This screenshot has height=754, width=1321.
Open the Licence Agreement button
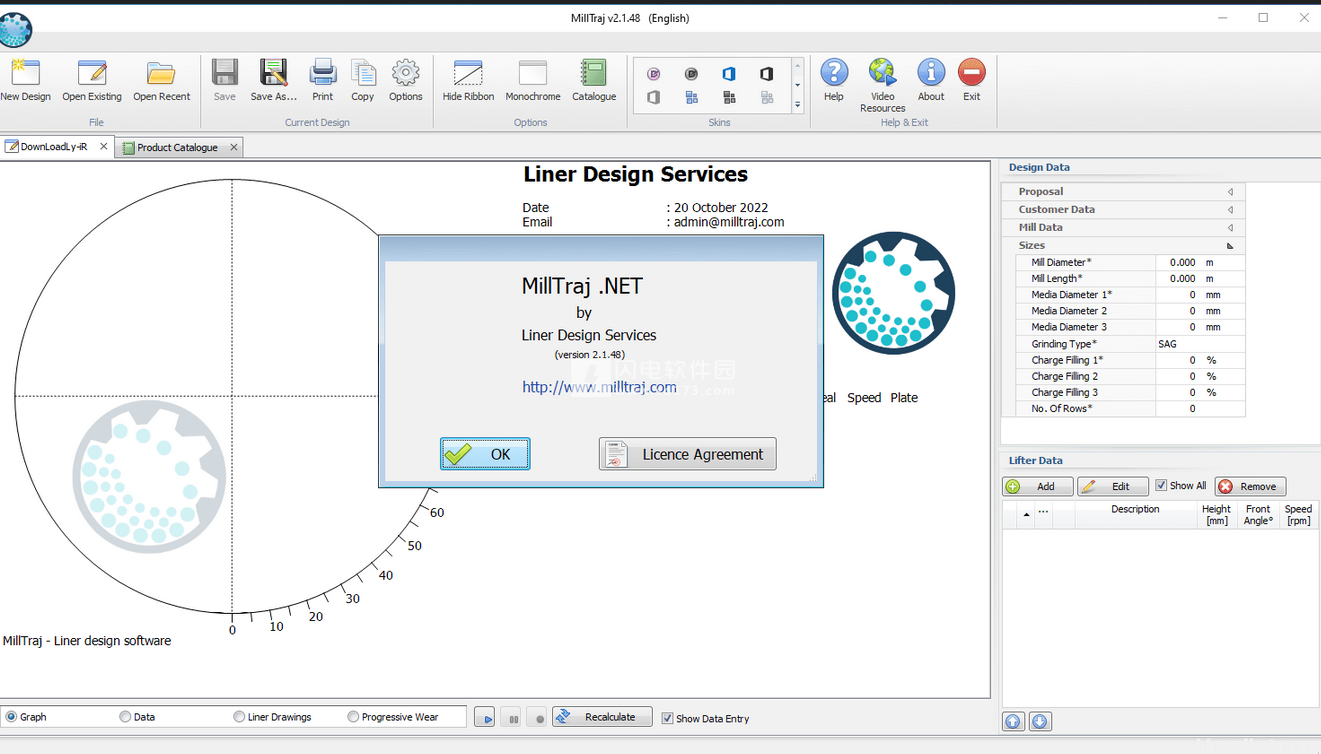tap(687, 454)
